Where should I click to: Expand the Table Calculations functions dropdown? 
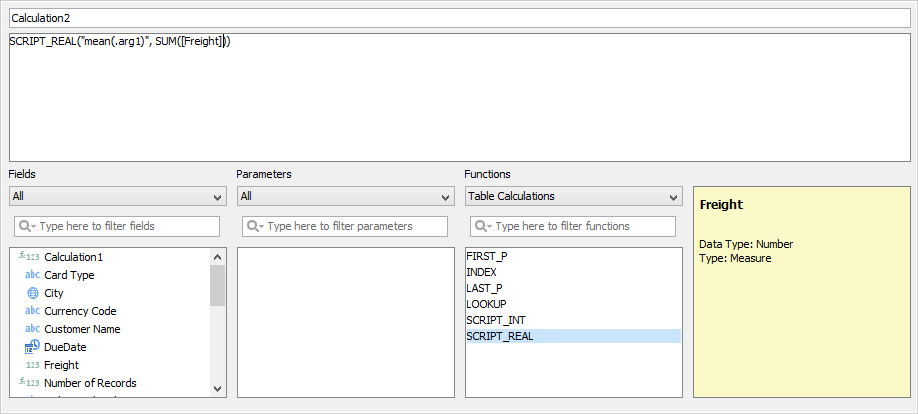[573, 196]
